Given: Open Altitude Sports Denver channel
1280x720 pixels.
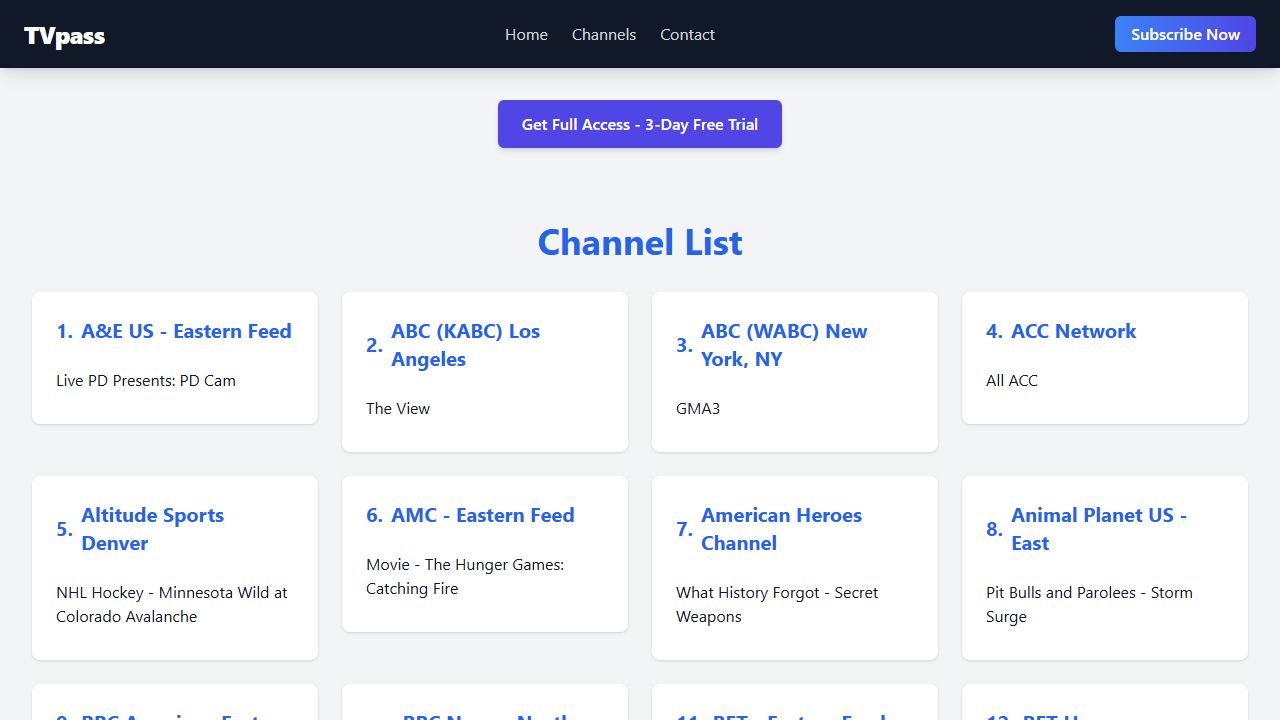Looking at the screenshot, I should [152, 529].
